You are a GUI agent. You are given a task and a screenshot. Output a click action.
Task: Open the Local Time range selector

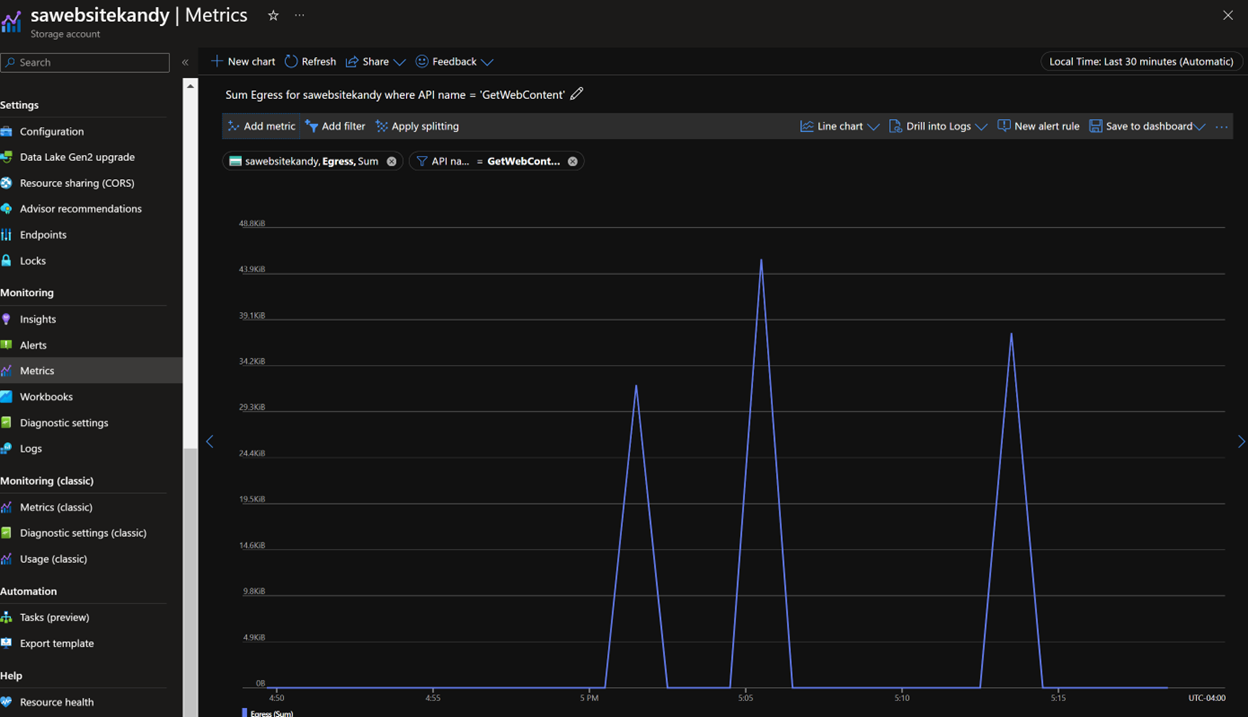pos(1141,61)
